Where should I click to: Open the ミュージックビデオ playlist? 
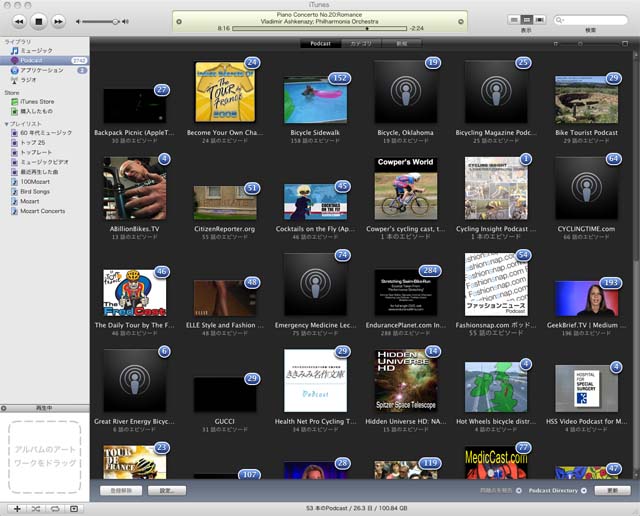point(45,162)
